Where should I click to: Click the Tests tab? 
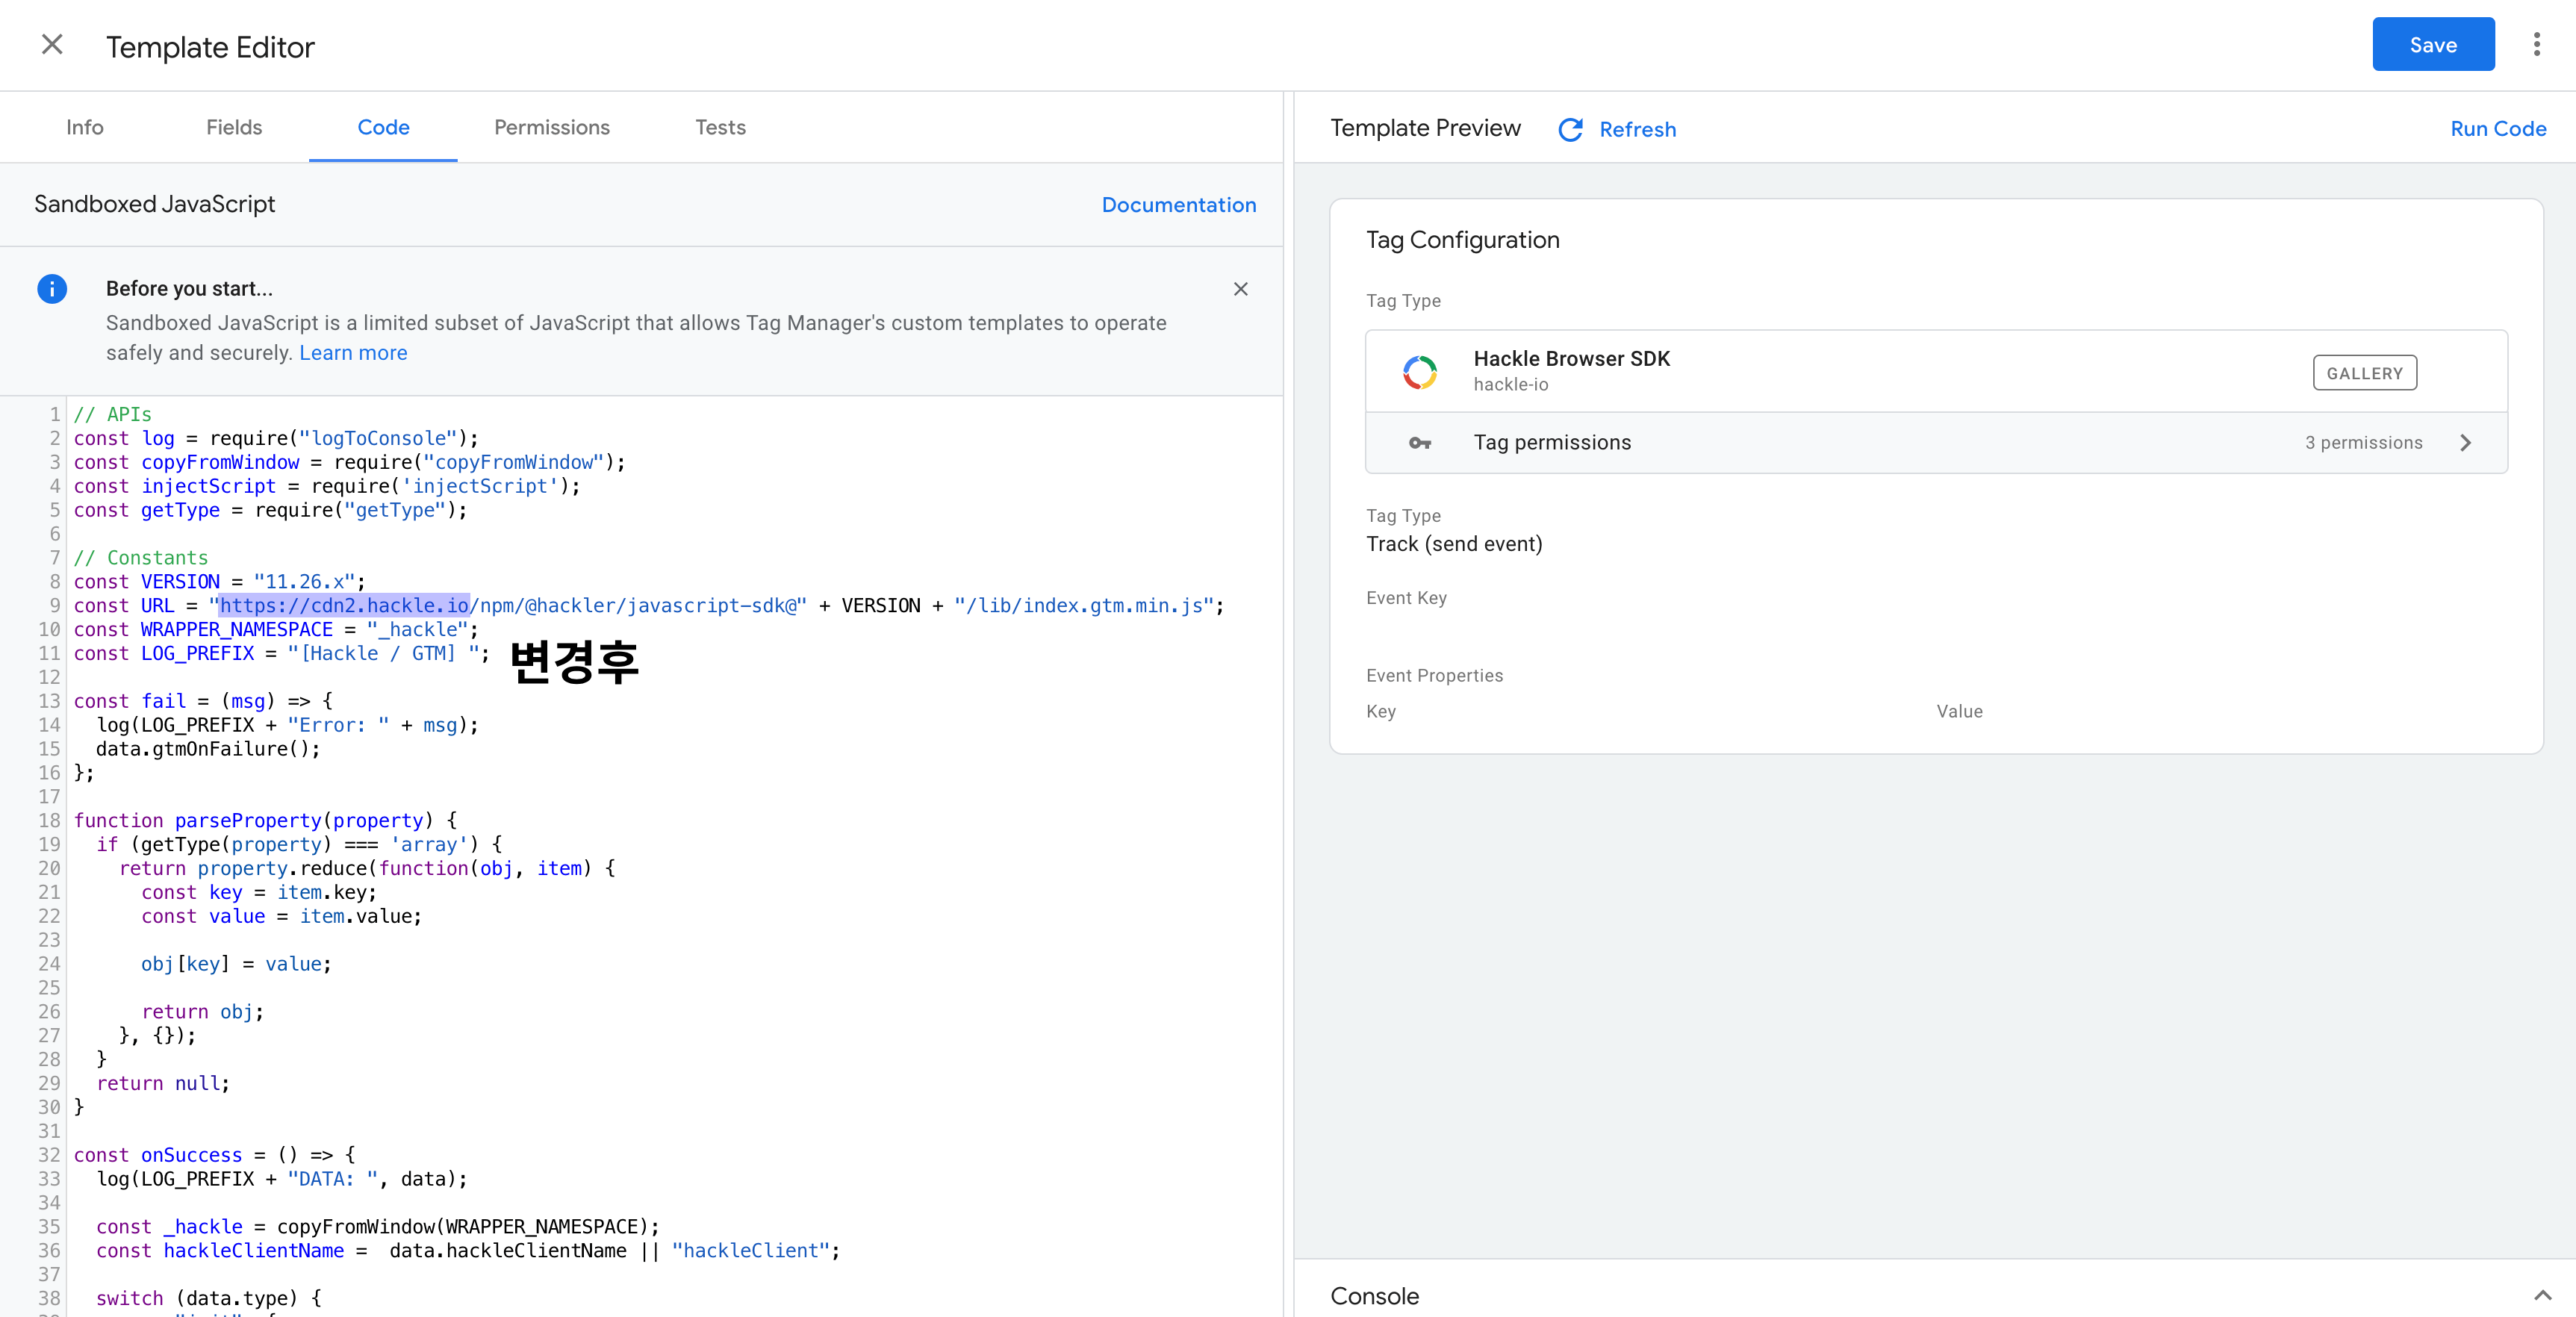click(719, 126)
